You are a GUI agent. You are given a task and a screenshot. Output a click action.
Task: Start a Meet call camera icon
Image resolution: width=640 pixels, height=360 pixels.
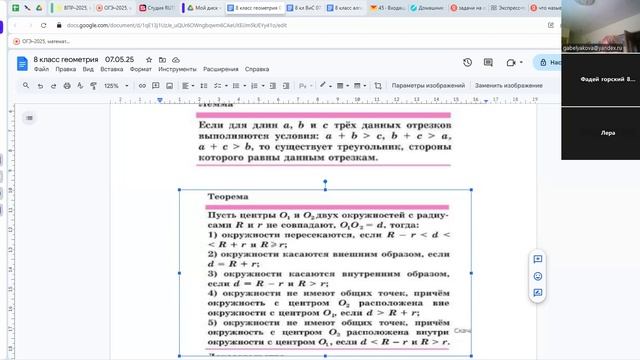coord(511,62)
